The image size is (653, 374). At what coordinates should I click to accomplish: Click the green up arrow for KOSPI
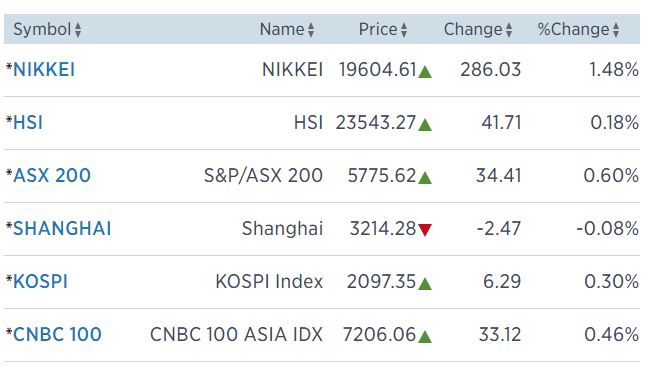425,284
